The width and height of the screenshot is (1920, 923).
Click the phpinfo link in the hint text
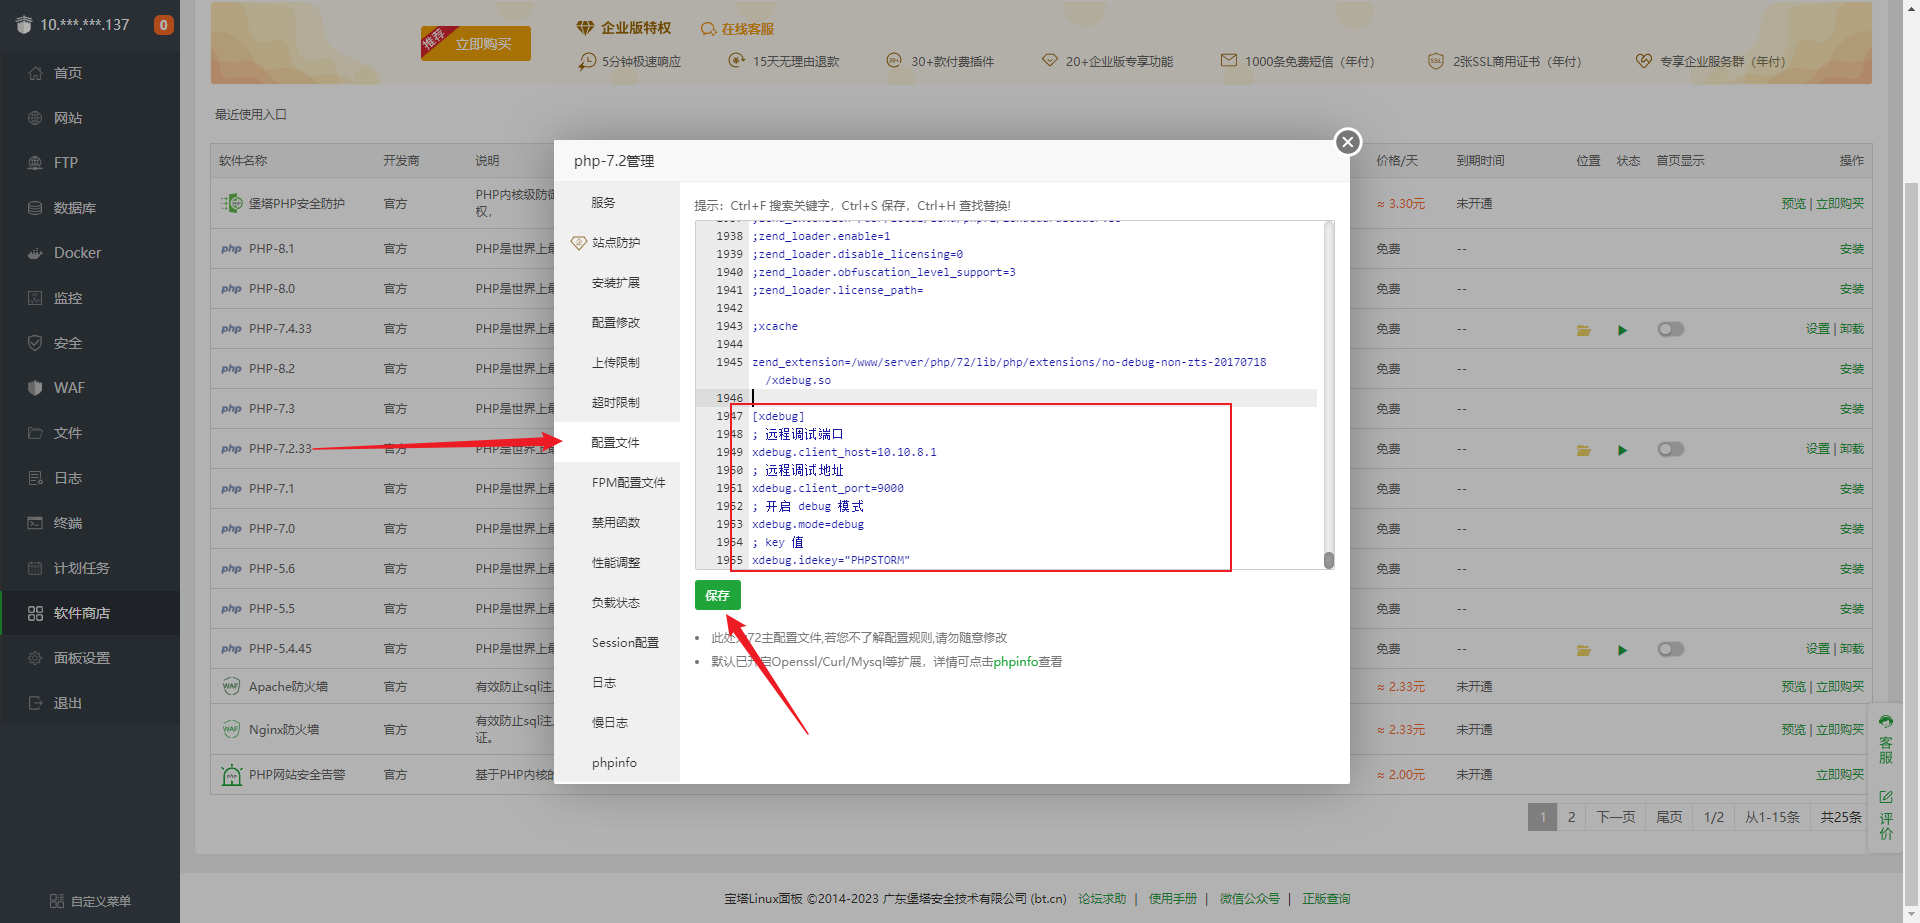pos(1016,661)
